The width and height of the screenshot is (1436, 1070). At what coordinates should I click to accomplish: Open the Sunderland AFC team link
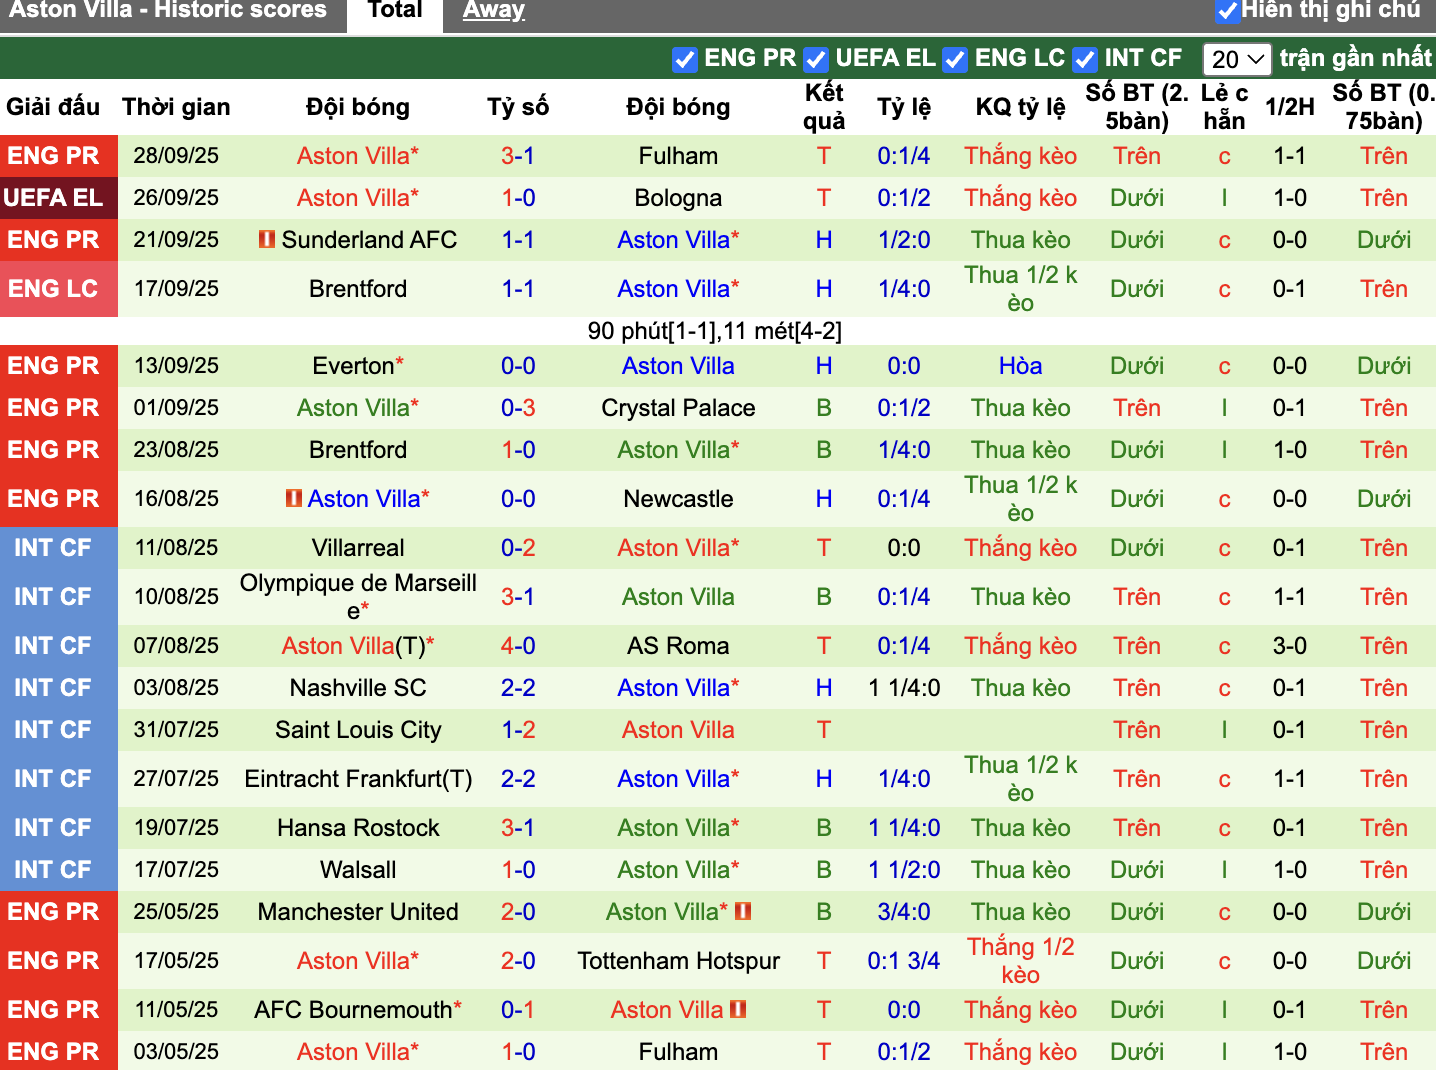[x=369, y=240]
